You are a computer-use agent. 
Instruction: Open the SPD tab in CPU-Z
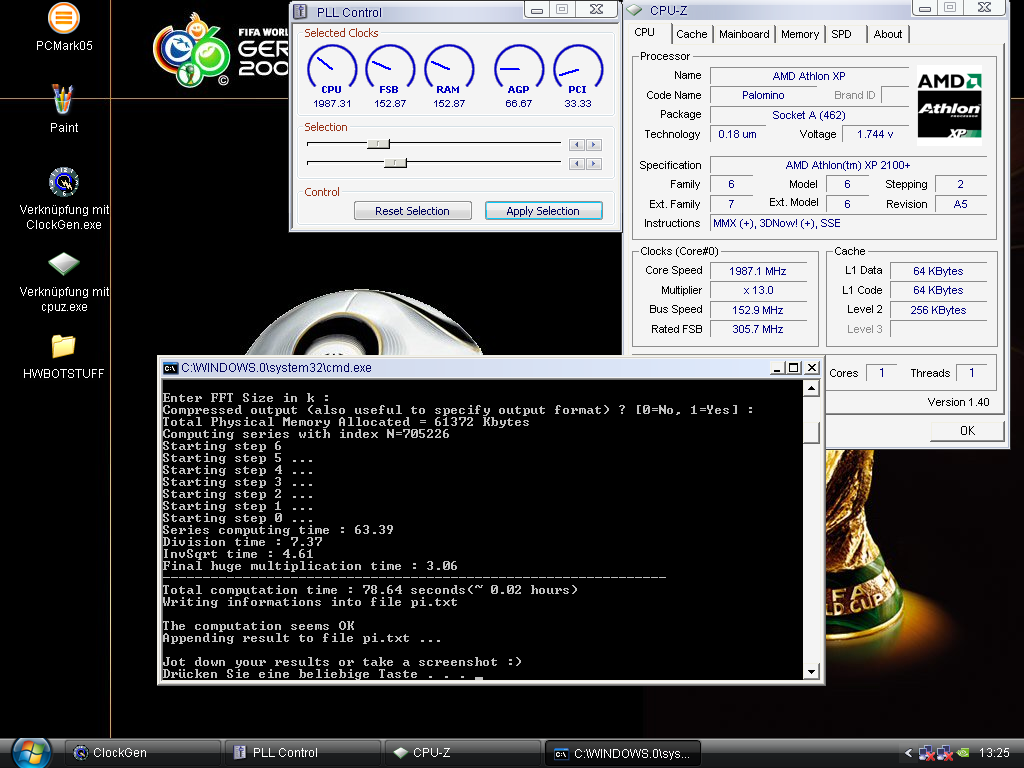coord(842,34)
